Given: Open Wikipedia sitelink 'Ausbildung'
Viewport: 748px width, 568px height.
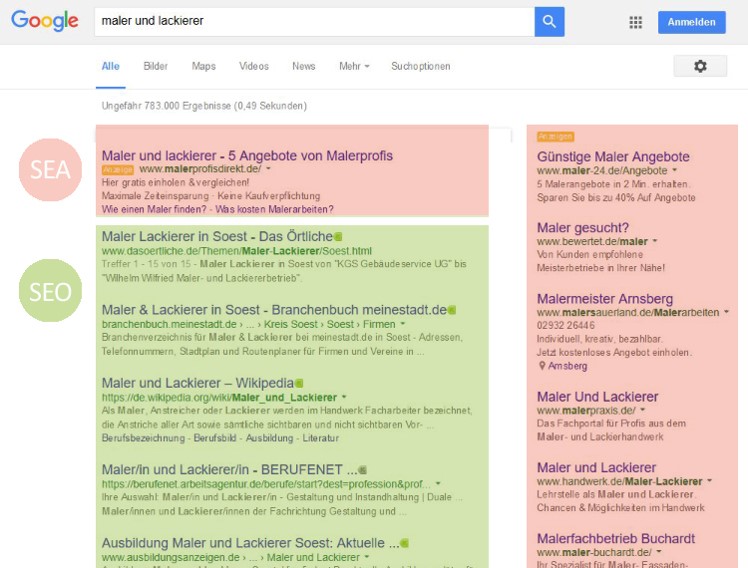Looking at the screenshot, I should [x=270, y=438].
